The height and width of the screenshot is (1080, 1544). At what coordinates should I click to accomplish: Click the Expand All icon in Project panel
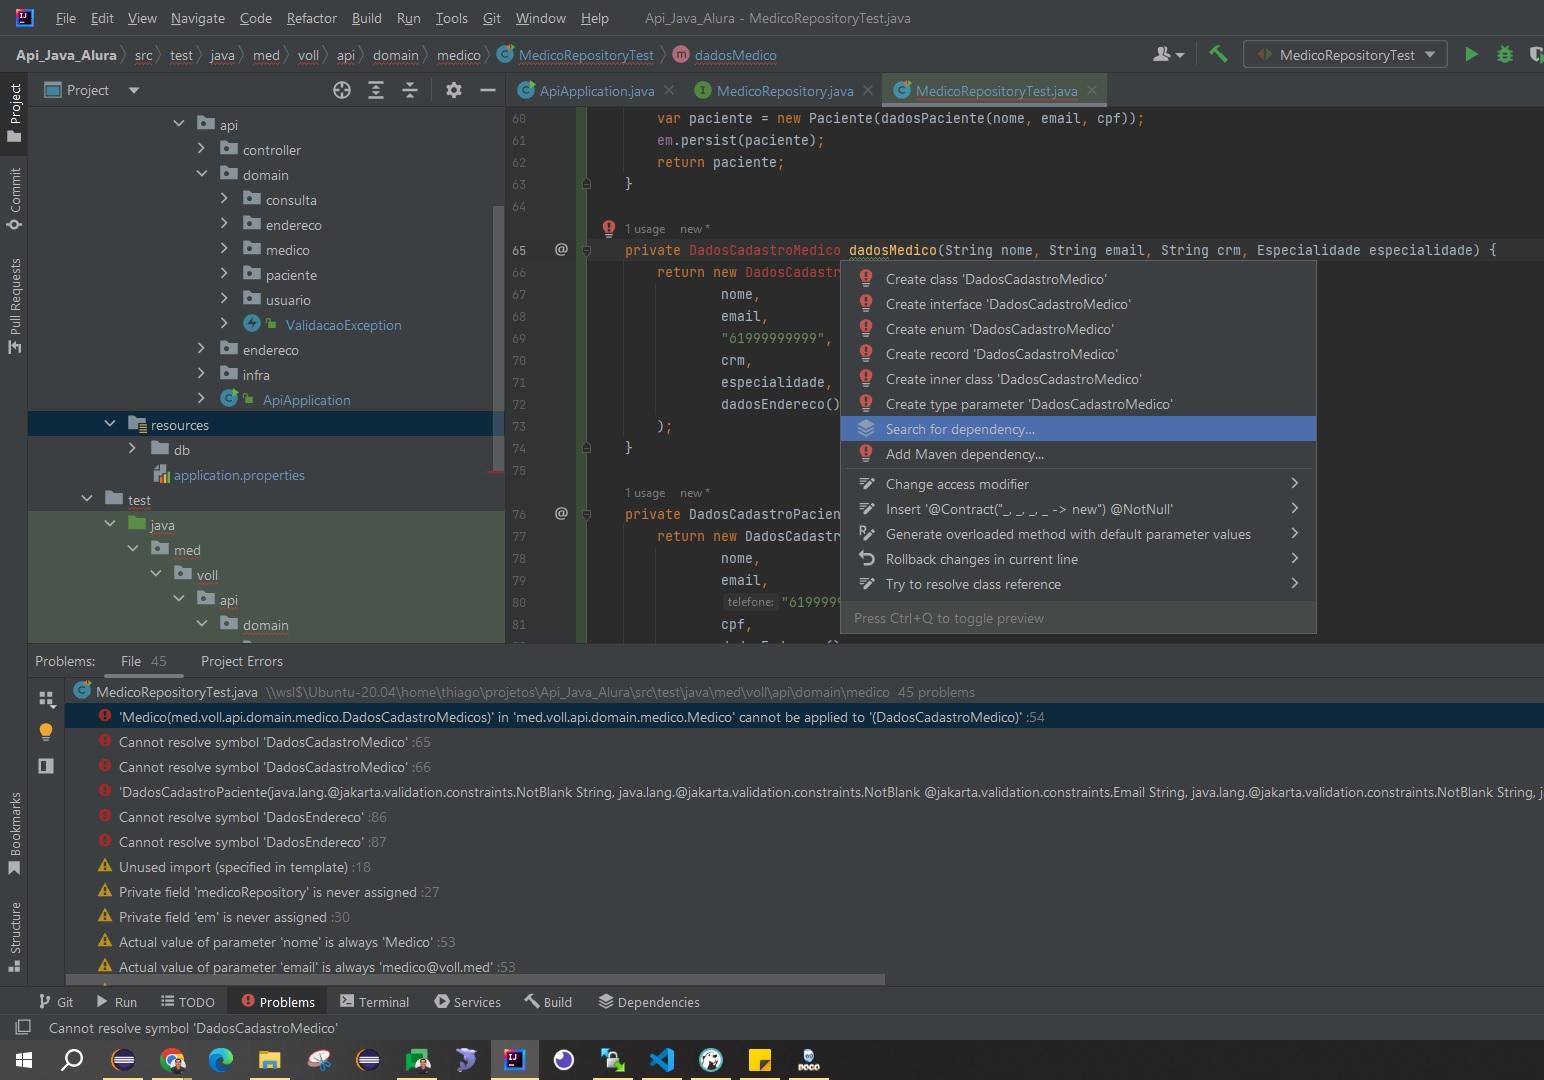pyautogui.click(x=376, y=90)
